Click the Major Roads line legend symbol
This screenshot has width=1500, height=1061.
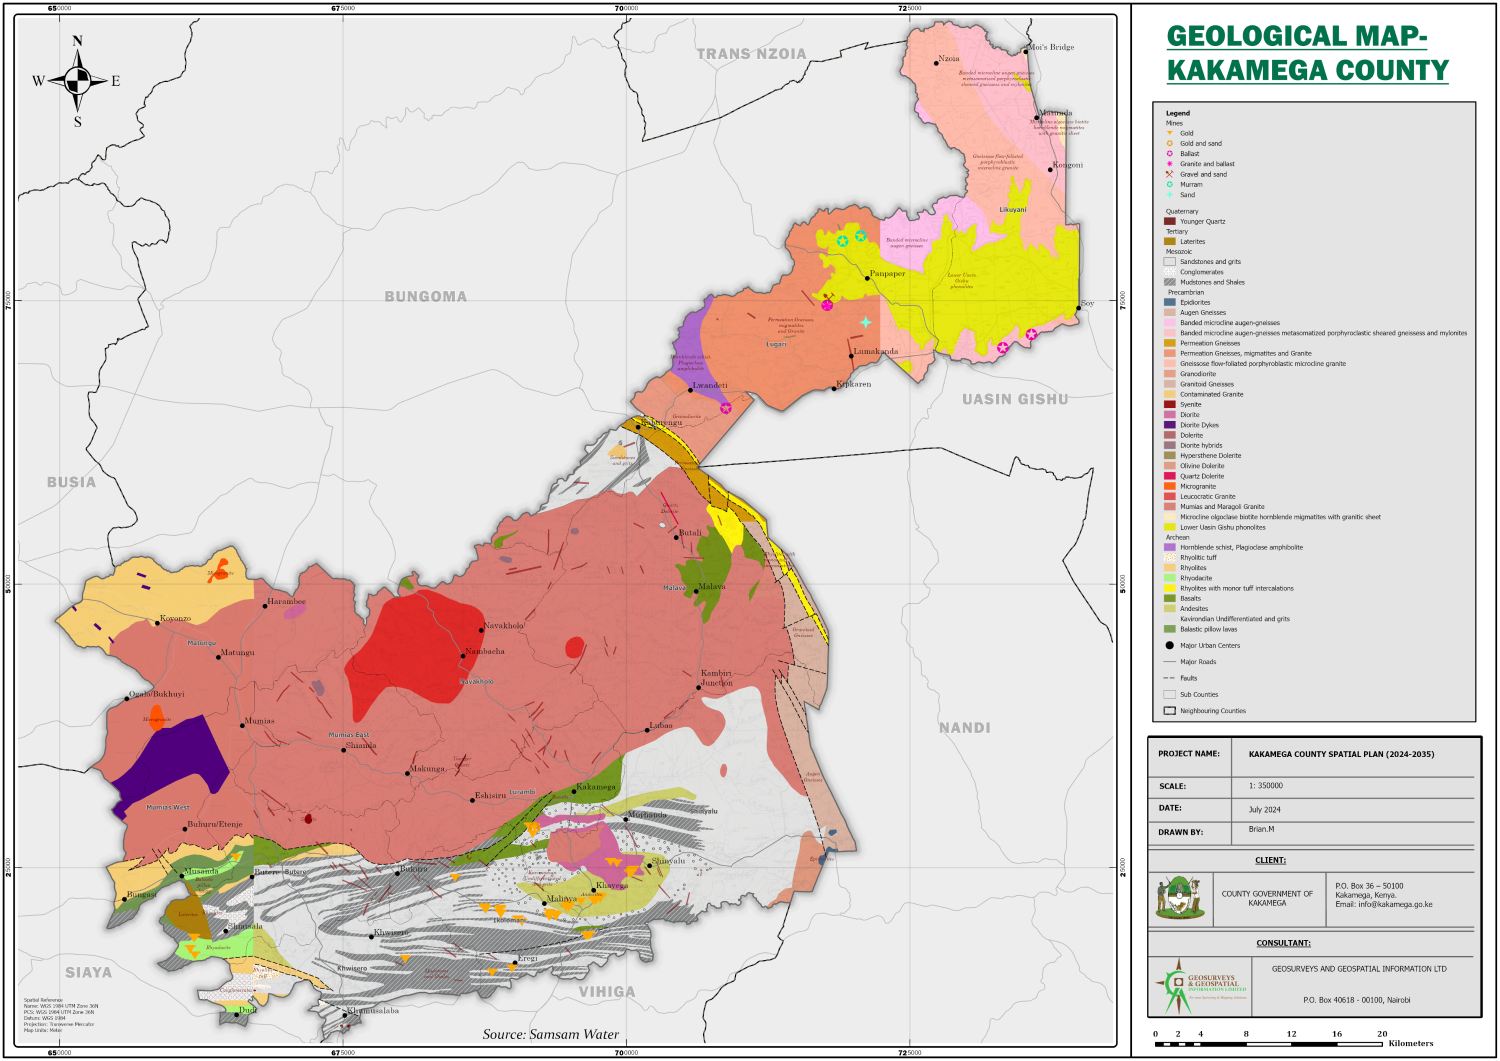(x=1169, y=662)
